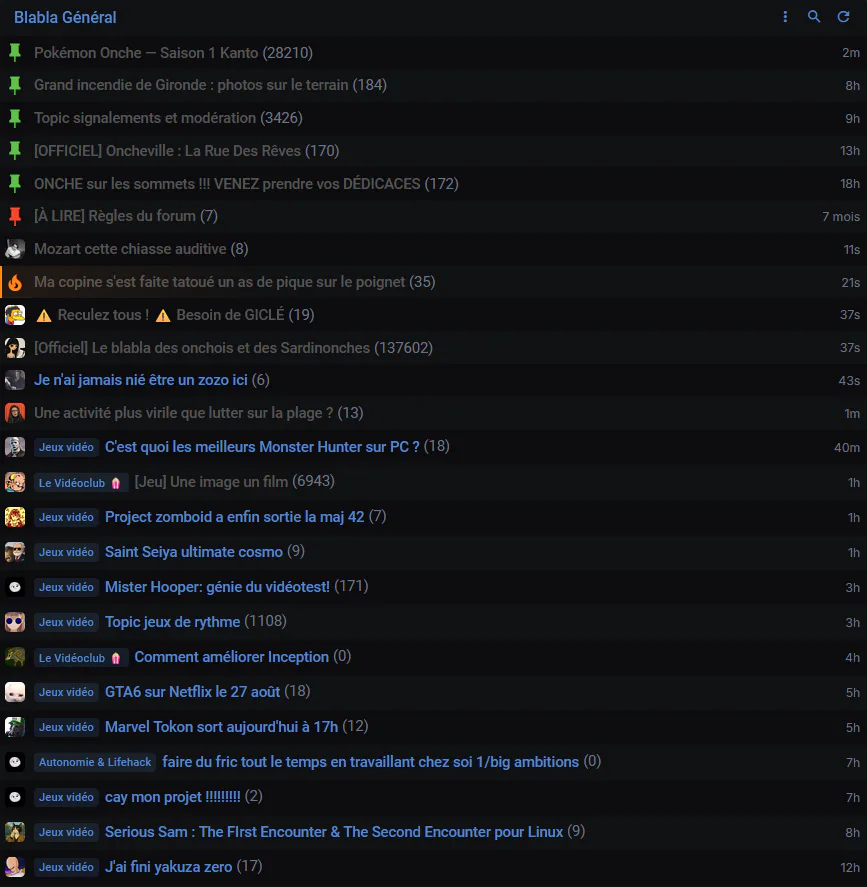This screenshot has width=867, height=887.
Task: Click the green pin beside Grand incendie de Gironde
Action: click(15, 85)
